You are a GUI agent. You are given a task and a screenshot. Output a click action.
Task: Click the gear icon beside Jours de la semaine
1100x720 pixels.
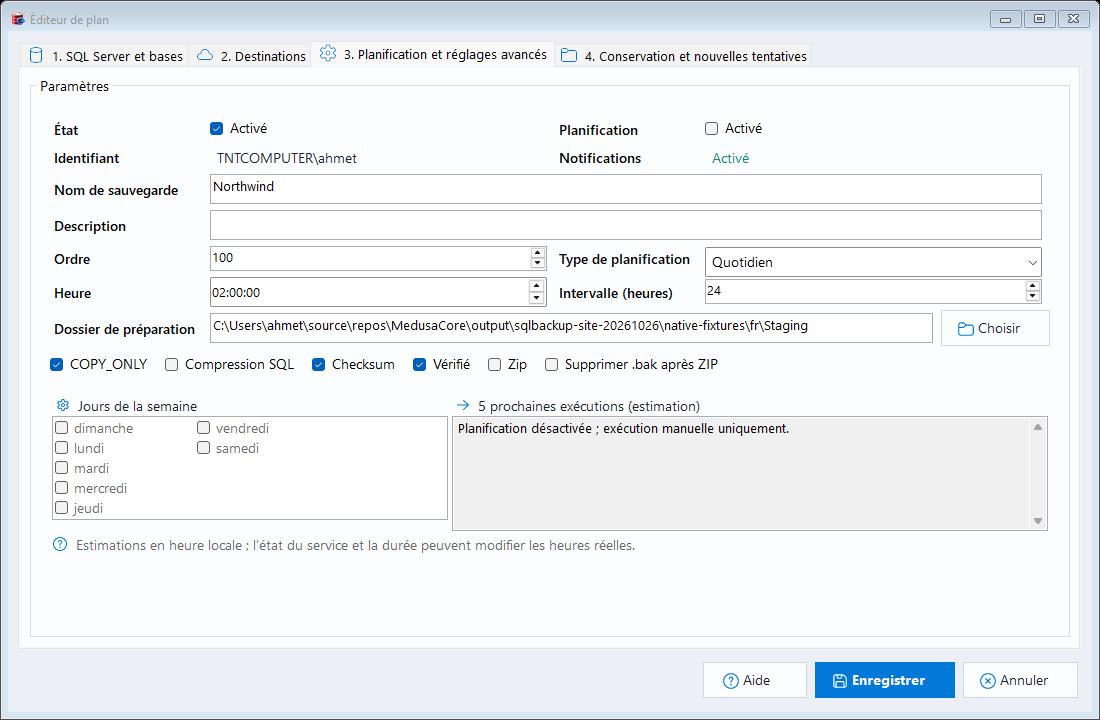(63, 405)
